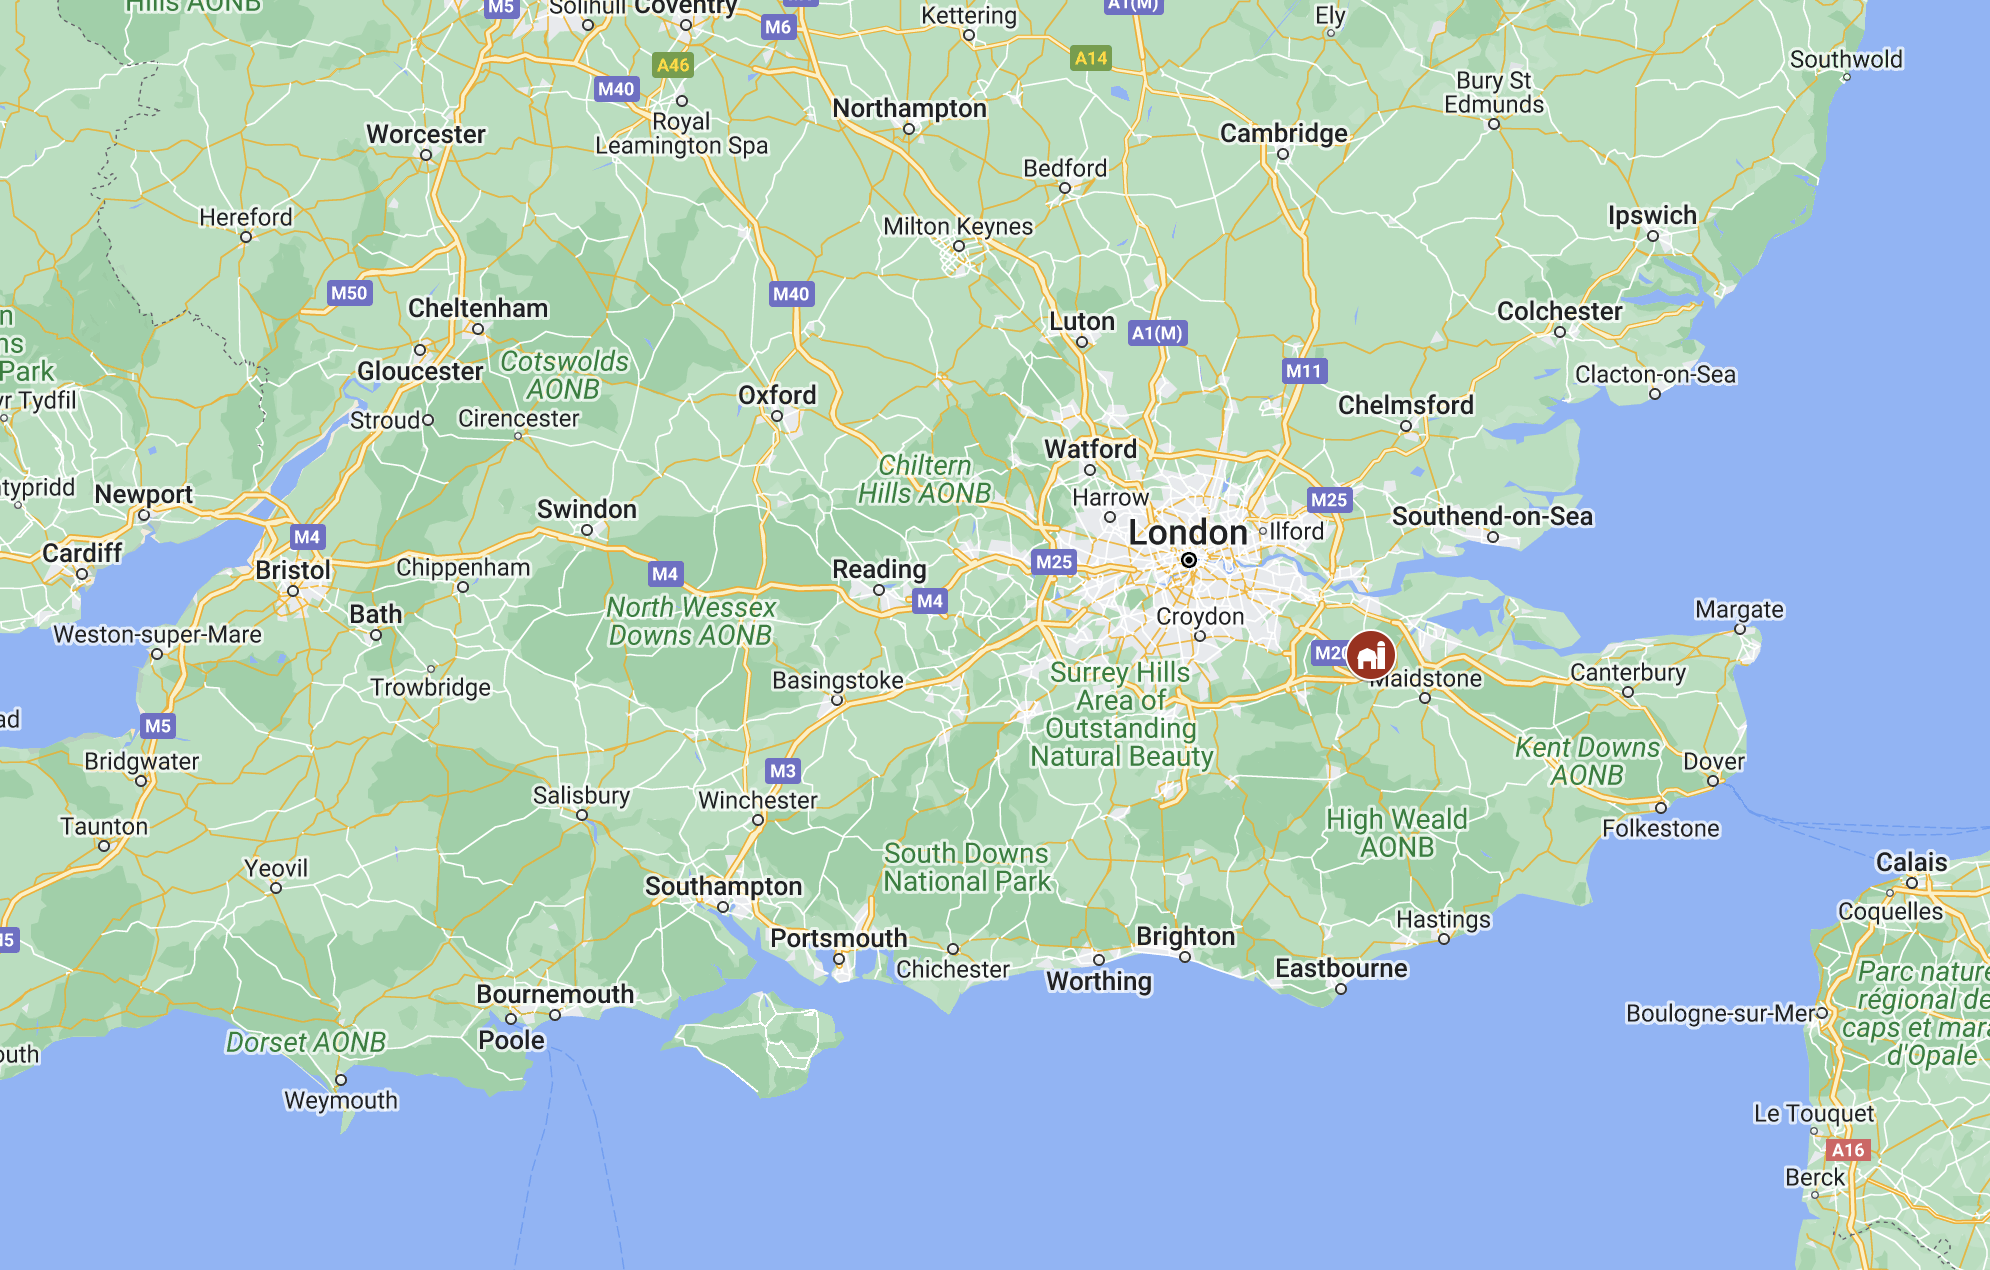Image resolution: width=1990 pixels, height=1270 pixels.
Task: Click the red home marker near Maidstone
Action: click(x=1371, y=655)
